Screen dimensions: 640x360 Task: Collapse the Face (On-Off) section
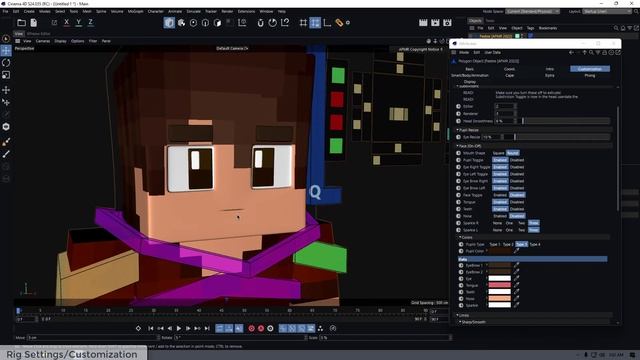[458, 146]
